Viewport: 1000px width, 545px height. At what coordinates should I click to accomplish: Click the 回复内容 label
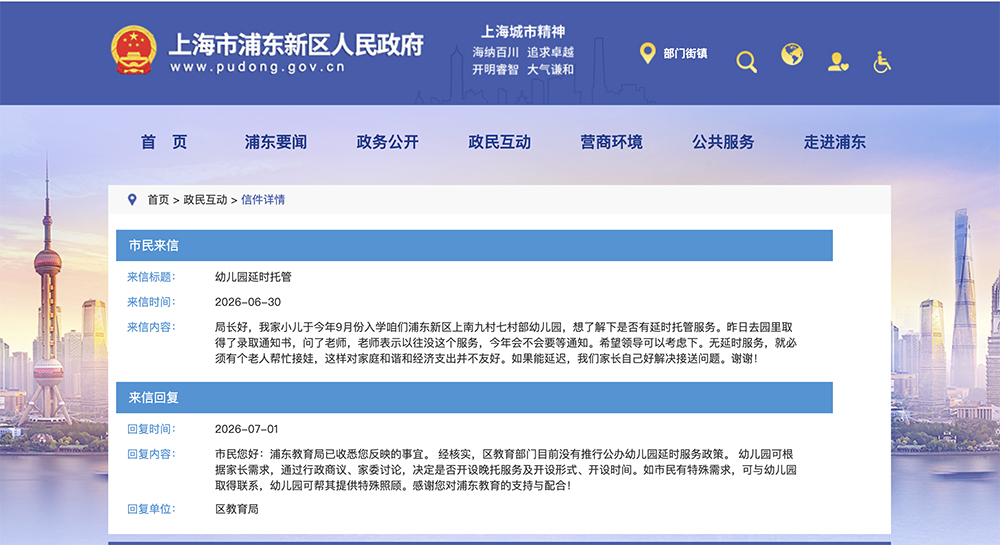click(x=151, y=454)
